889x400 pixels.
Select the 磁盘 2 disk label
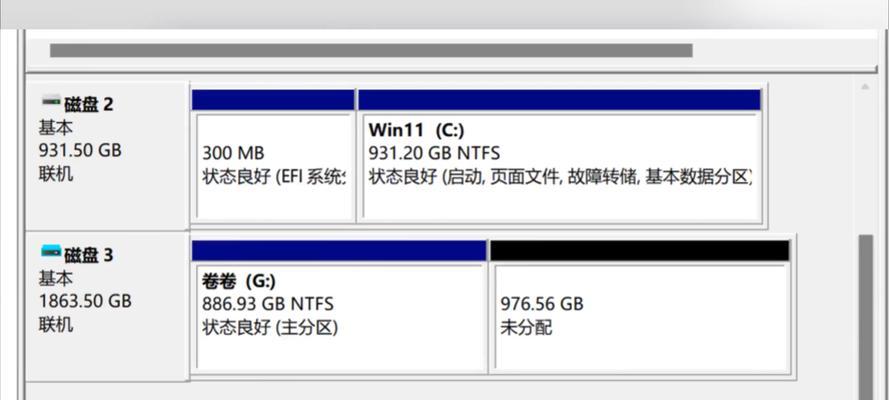pos(88,105)
